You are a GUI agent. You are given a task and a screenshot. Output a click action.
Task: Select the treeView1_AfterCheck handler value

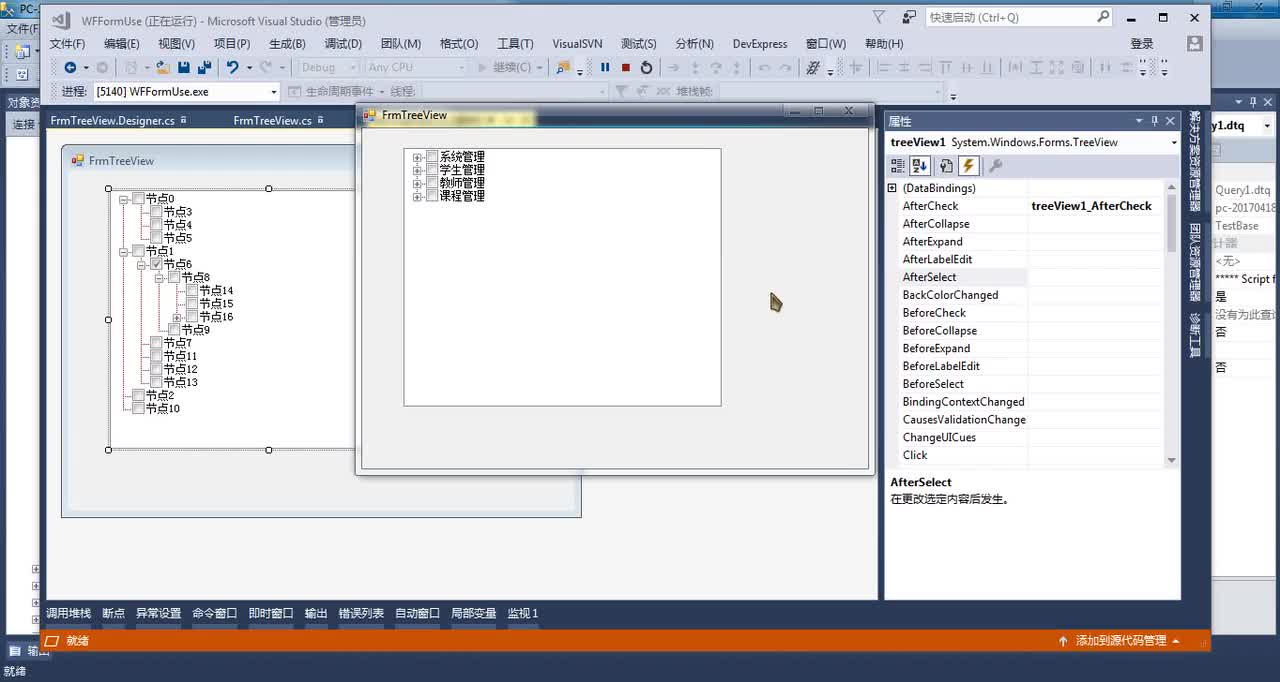coord(1092,206)
